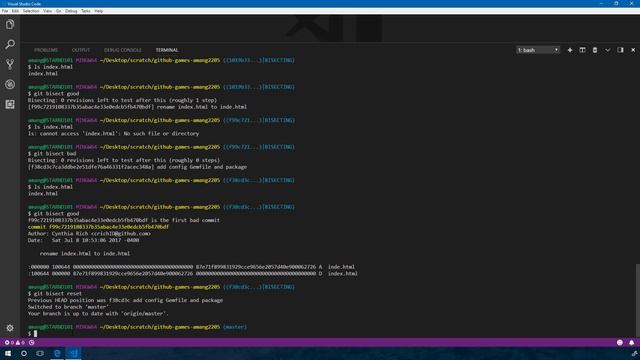Screen dimensions: 640x360
Task: Open the View menu
Action: pos(47,11)
